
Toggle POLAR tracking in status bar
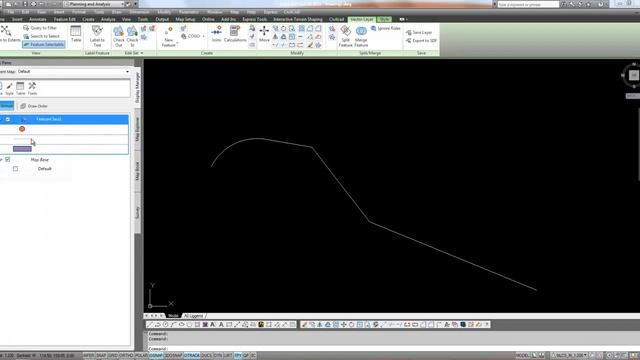coord(141,356)
